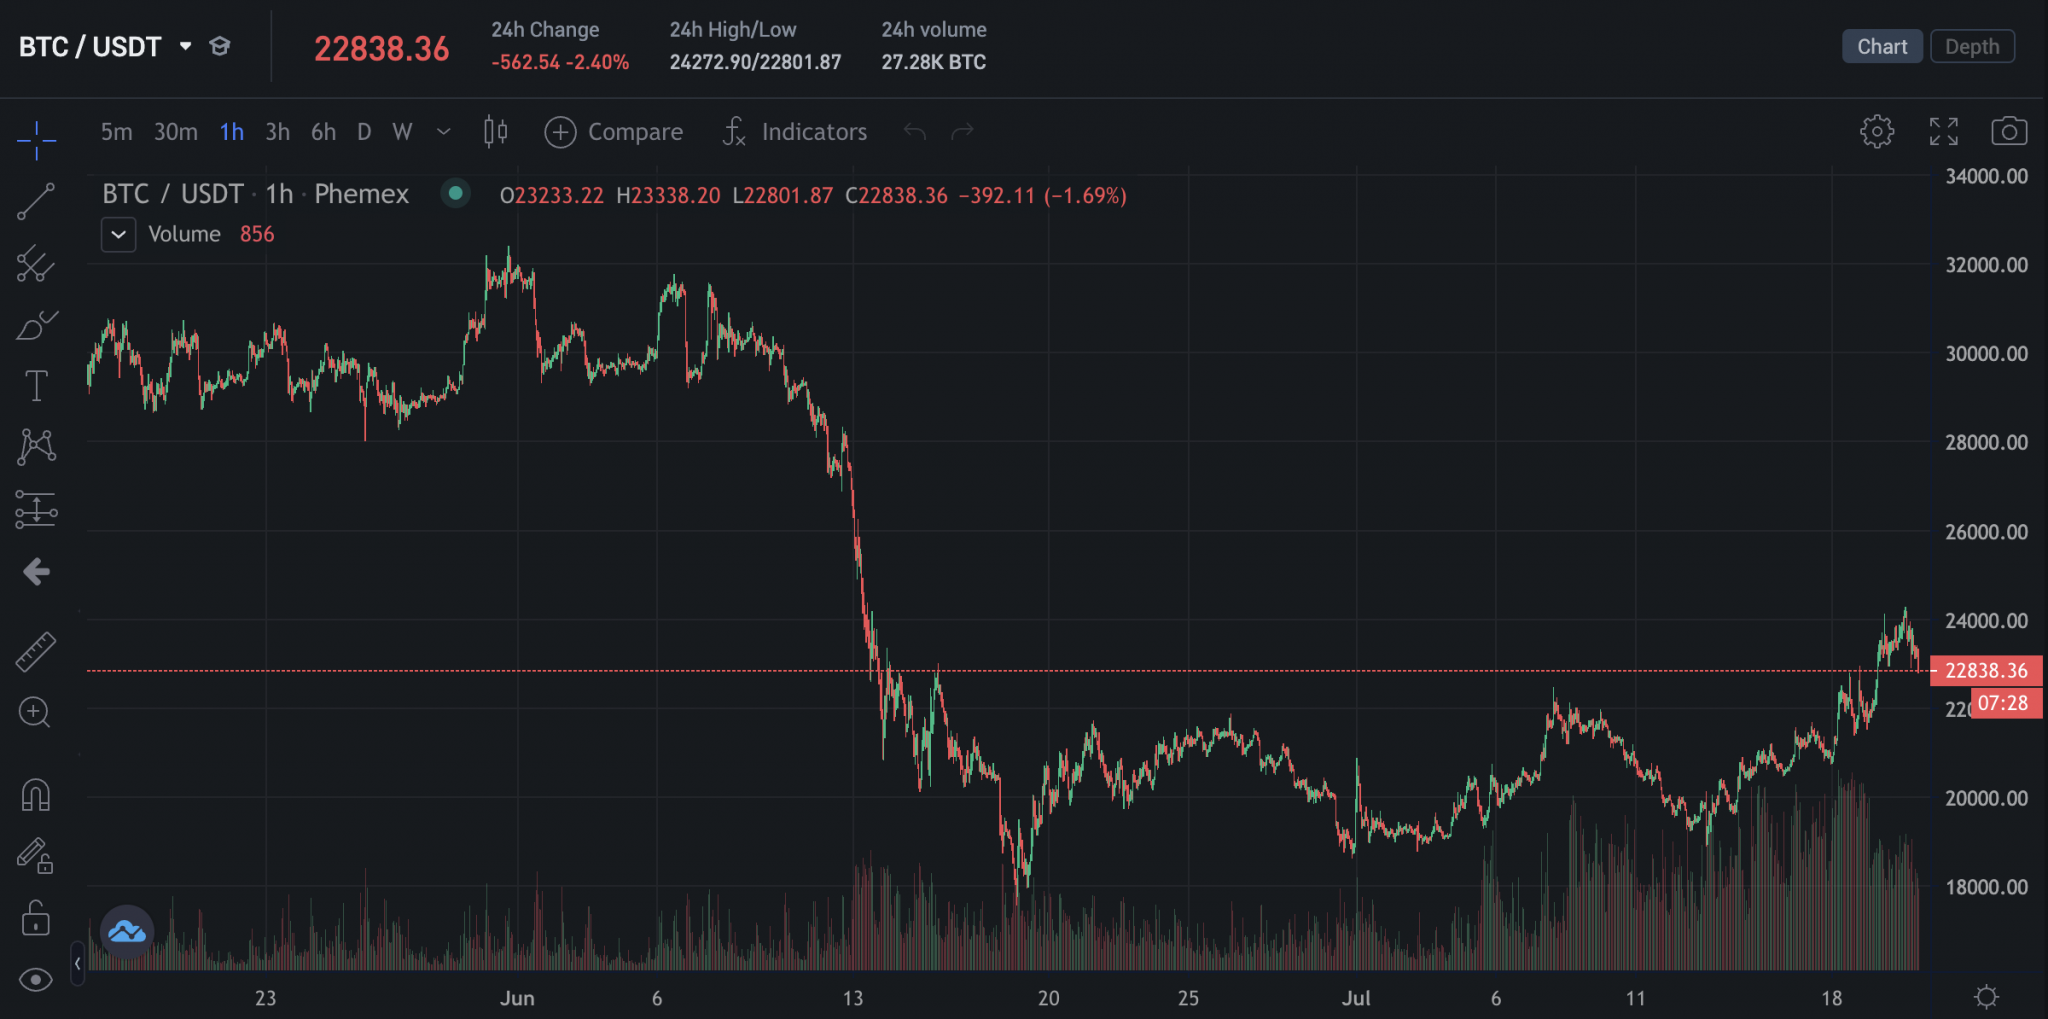Image resolution: width=2048 pixels, height=1019 pixels.
Task: Open the Compare dialog
Action: [x=614, y=131]
